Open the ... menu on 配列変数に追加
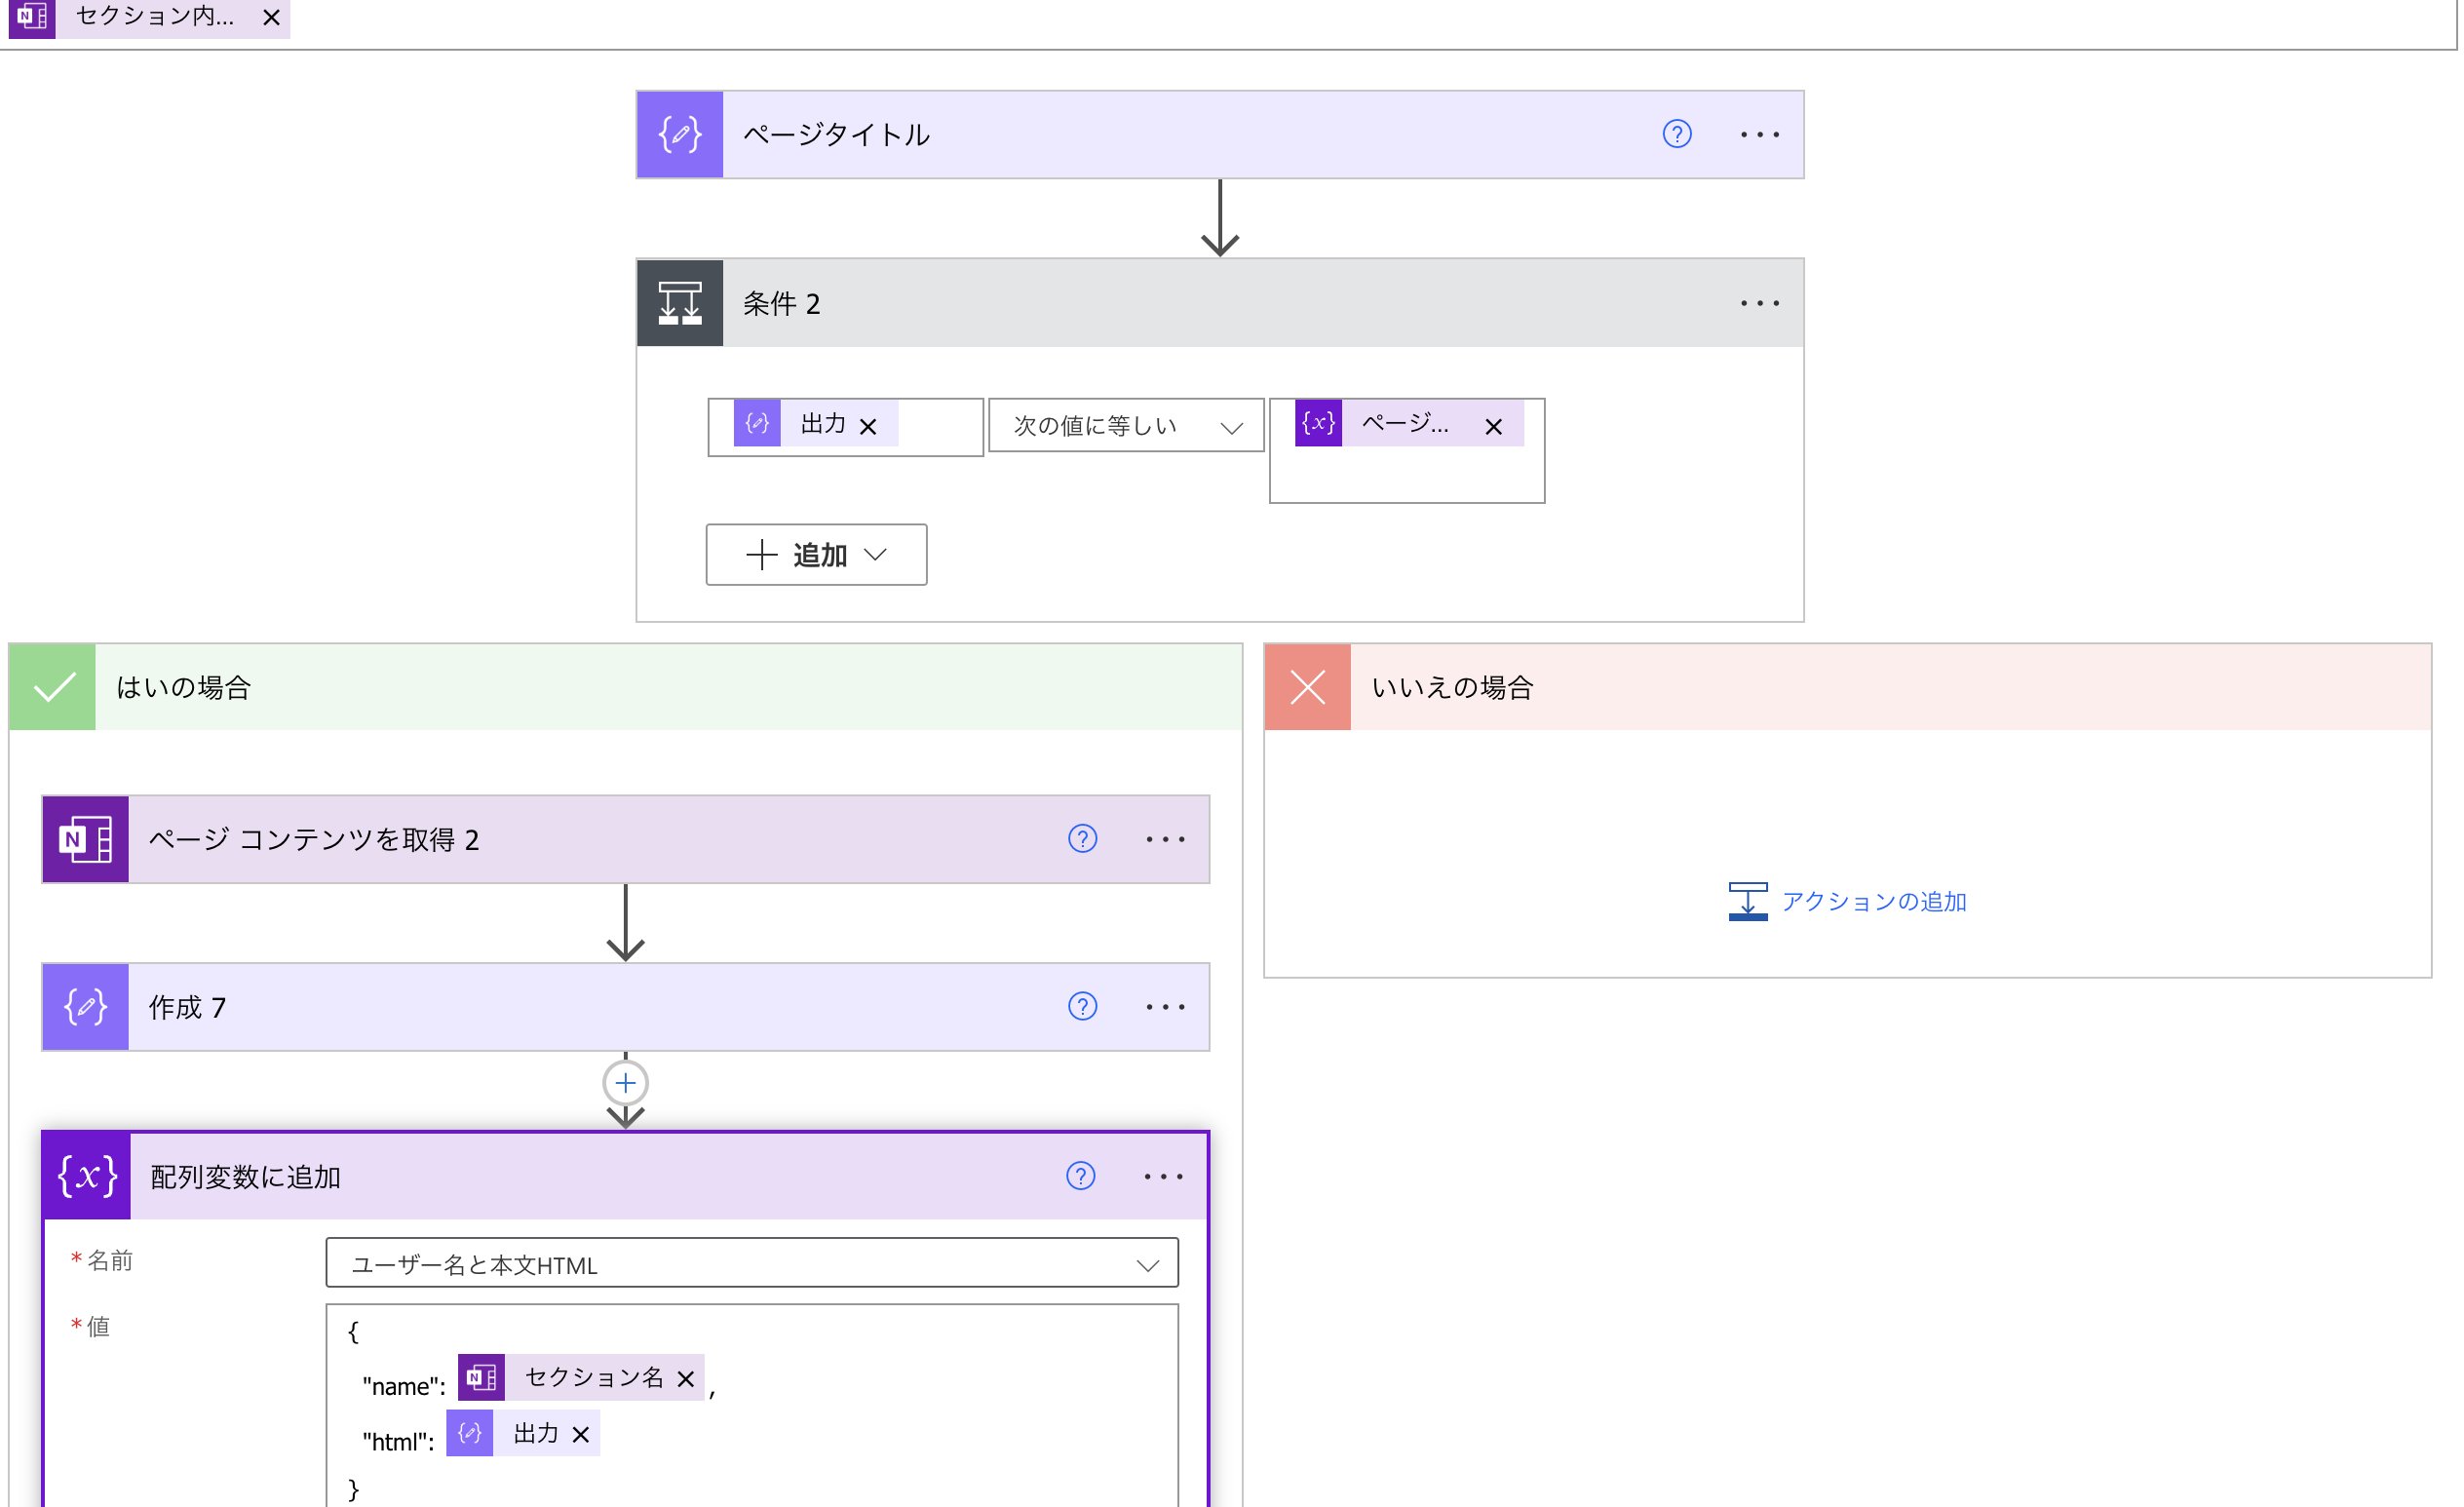 point(1162,1176)
